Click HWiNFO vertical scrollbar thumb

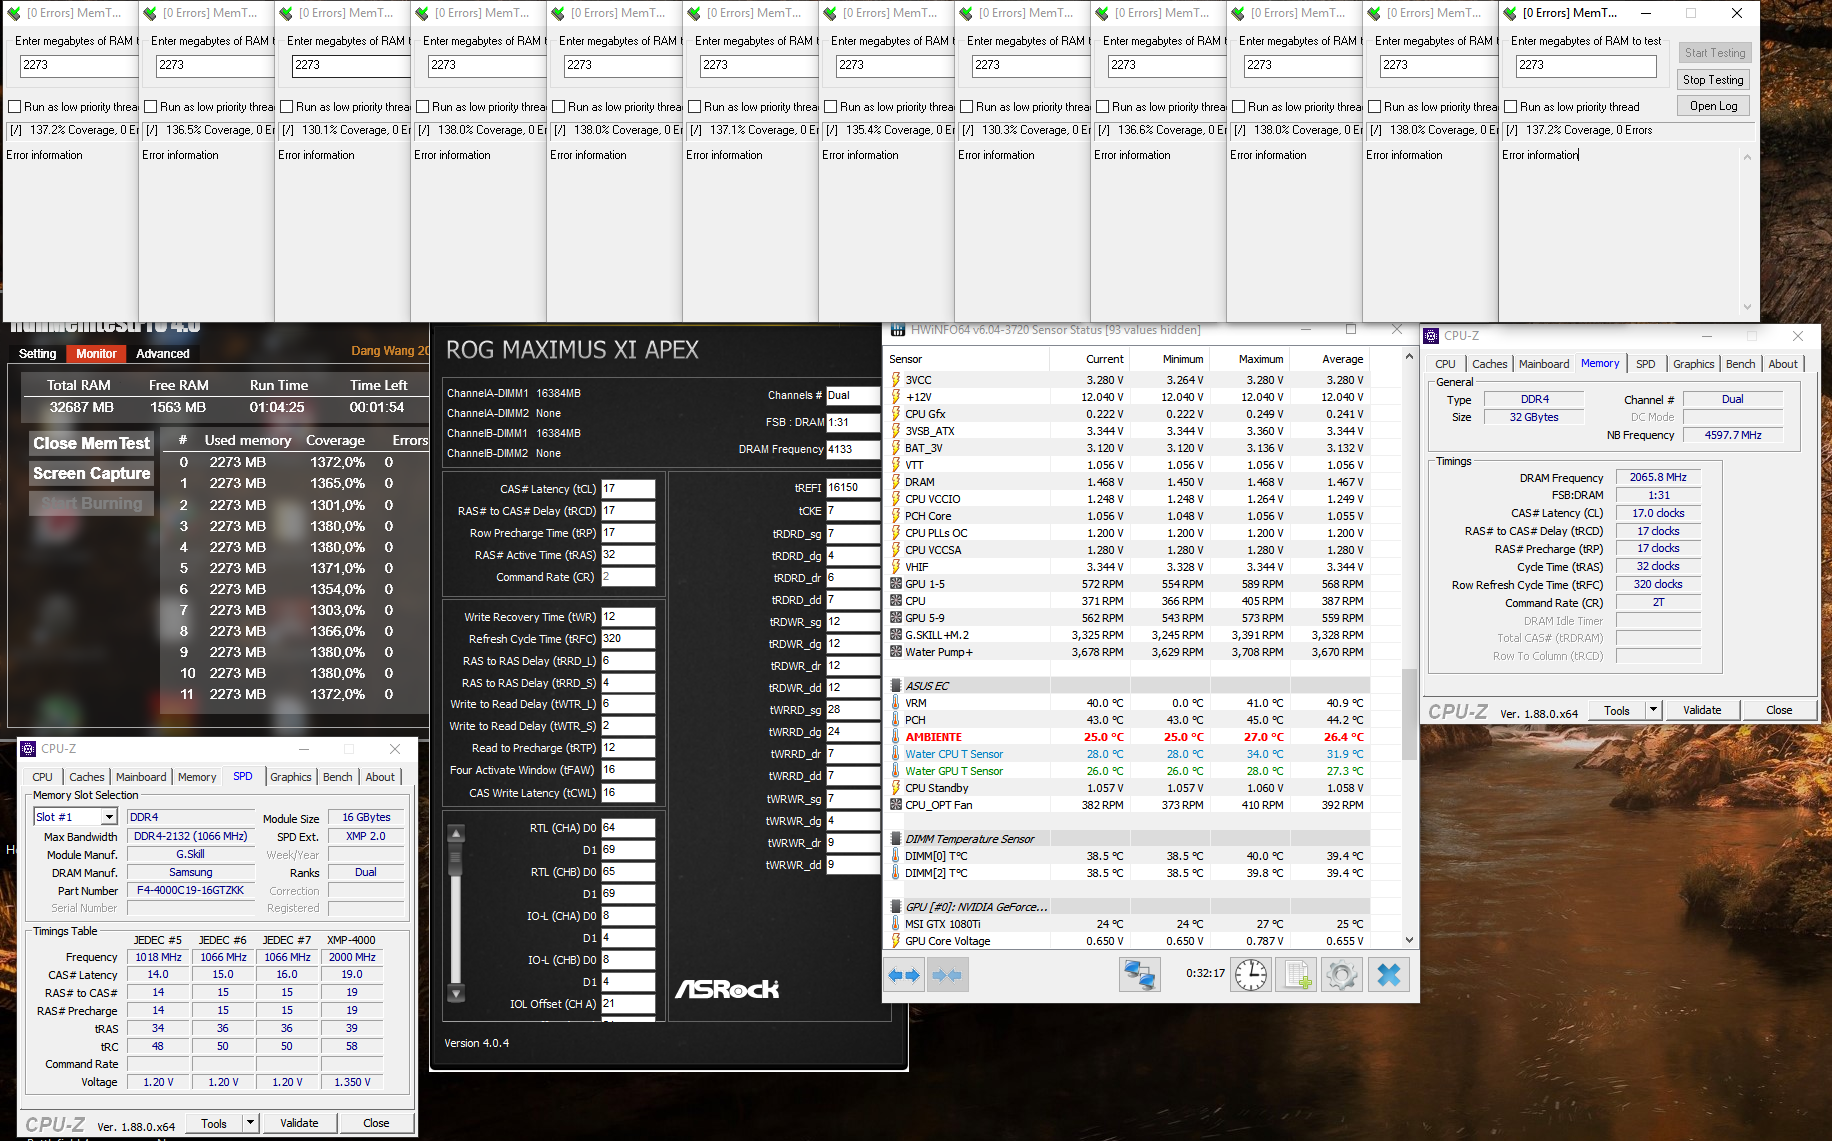[x=1410, y=713]
